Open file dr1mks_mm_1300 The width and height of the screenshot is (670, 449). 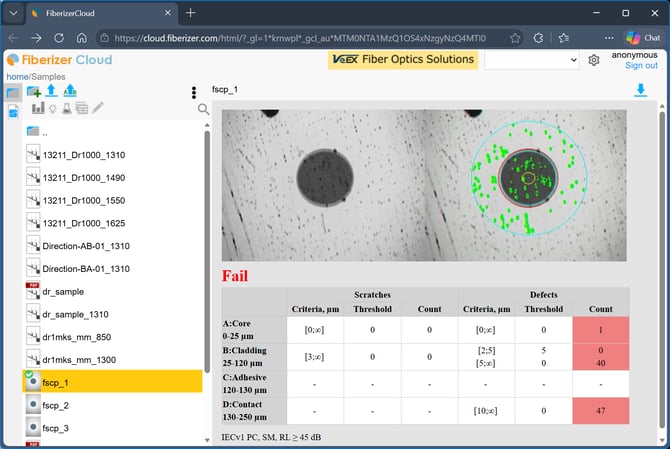[x=113, y=360]
